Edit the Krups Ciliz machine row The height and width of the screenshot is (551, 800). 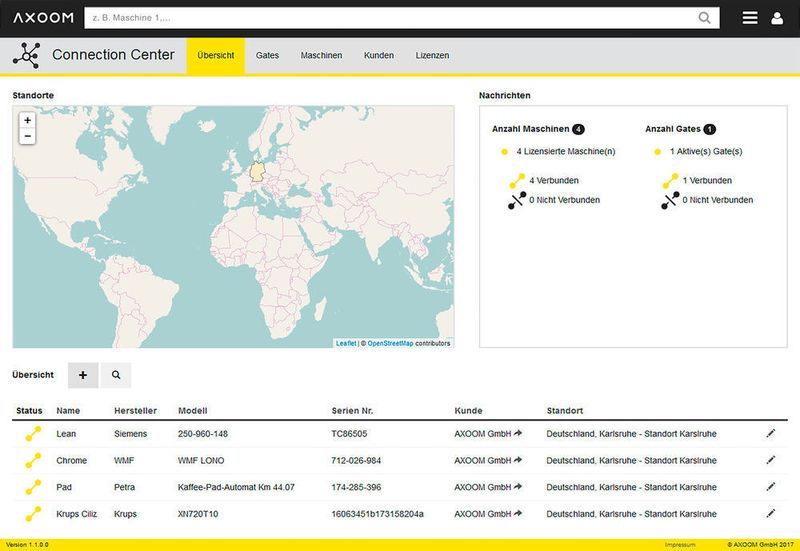[x=770, y=513]
